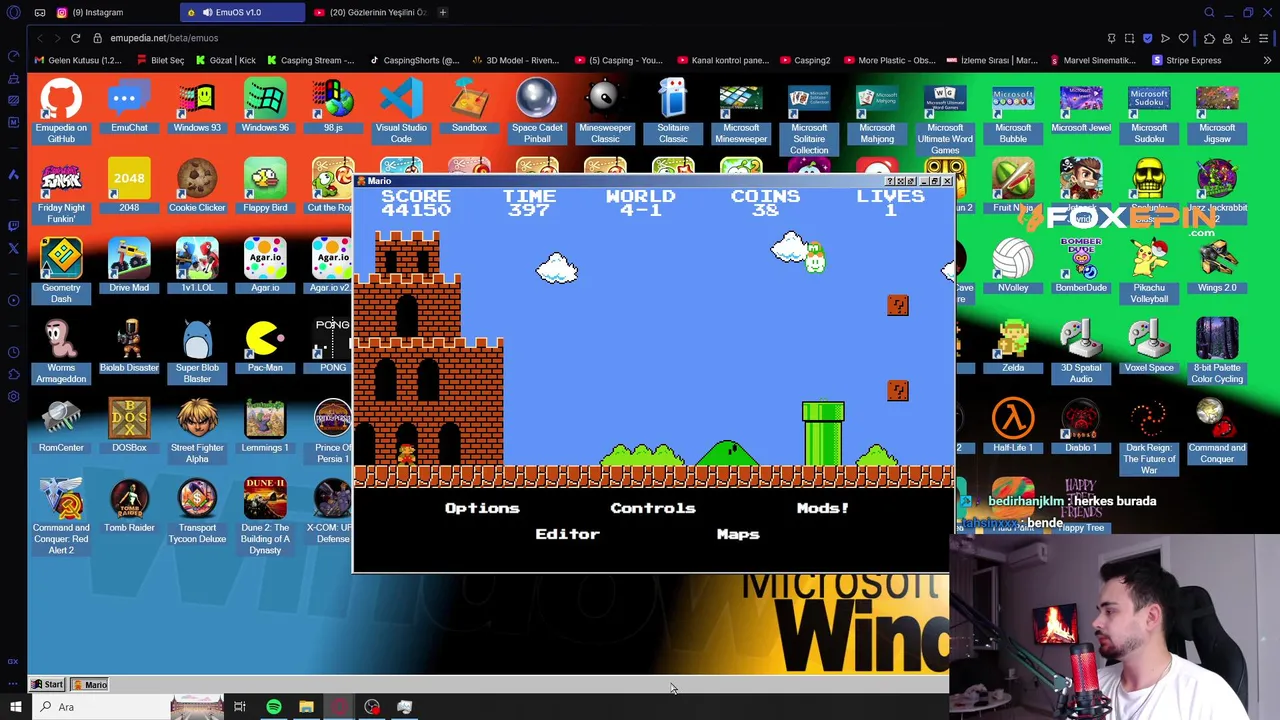Select Controls in Mario menu
Screen dimensions: 1280x720
point(653,508)
